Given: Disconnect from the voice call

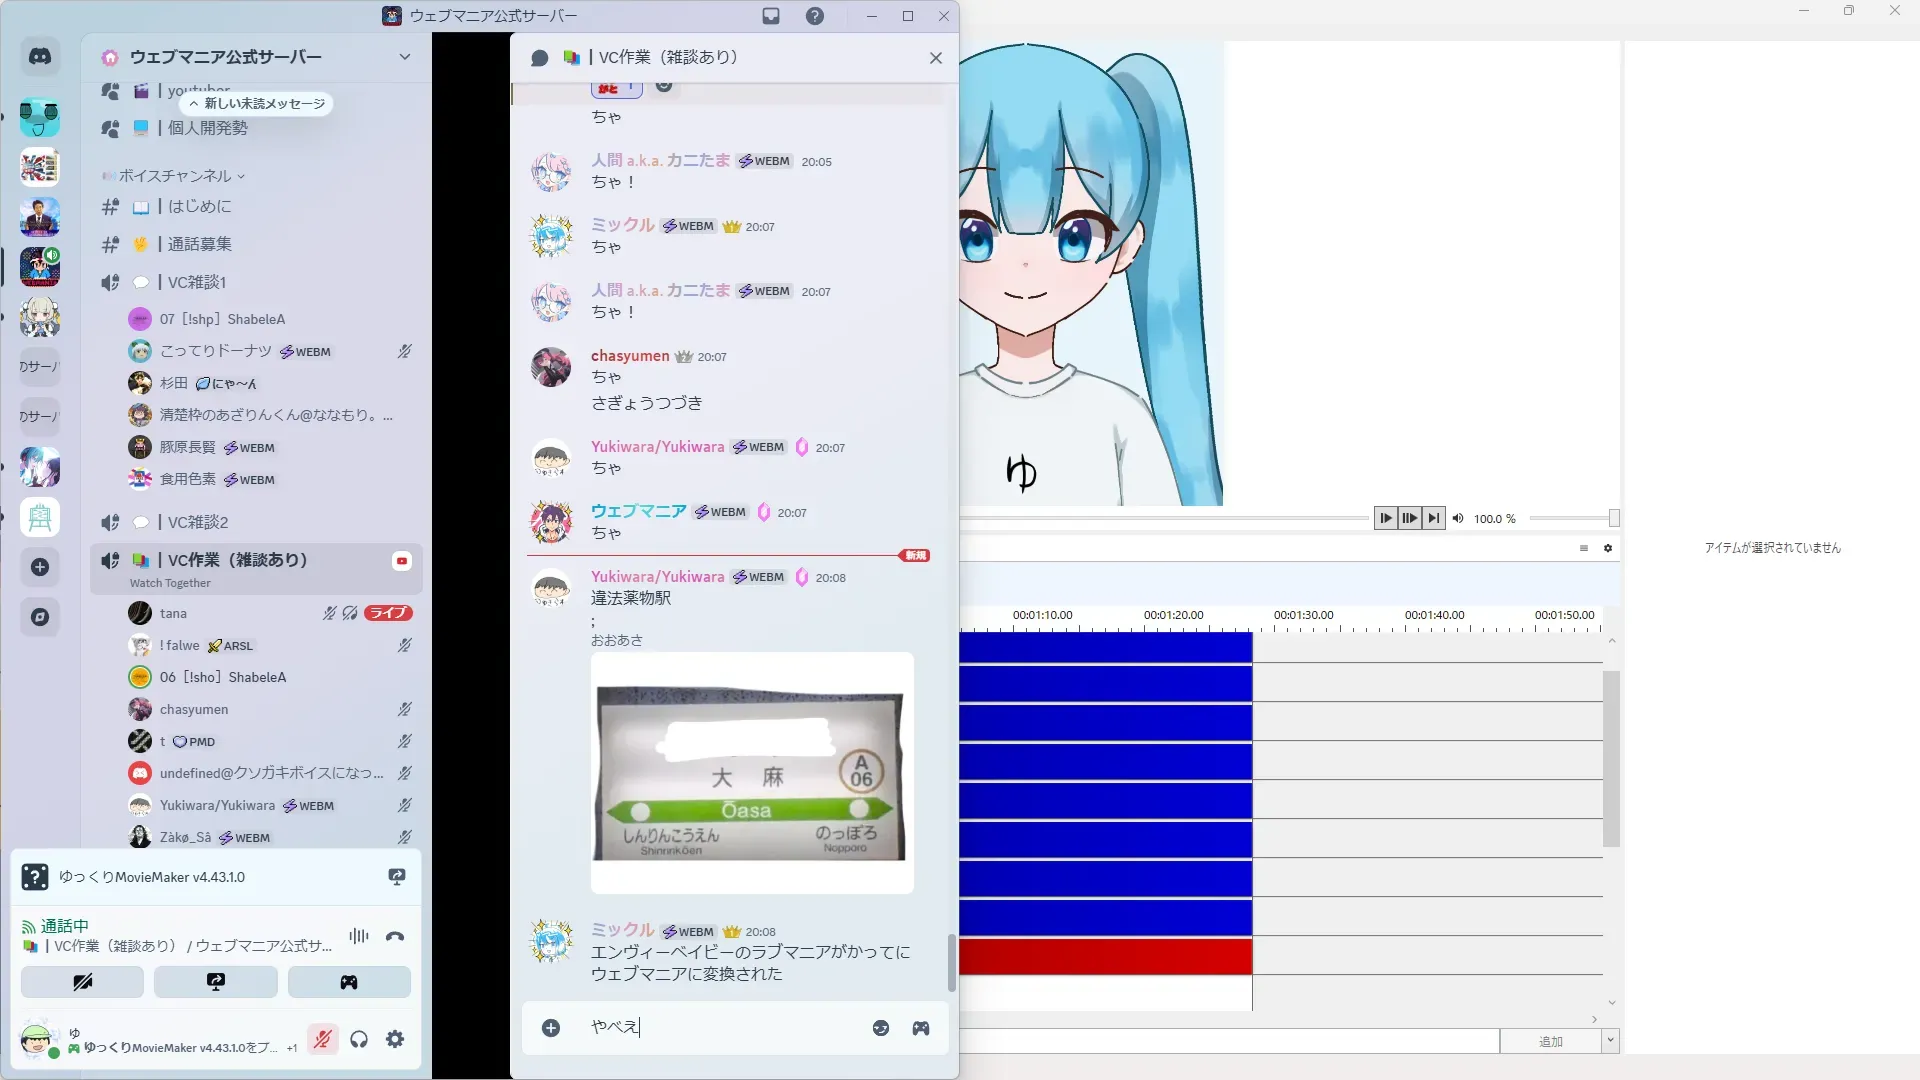Looking at the screenshot, I should tap(395, 937).
